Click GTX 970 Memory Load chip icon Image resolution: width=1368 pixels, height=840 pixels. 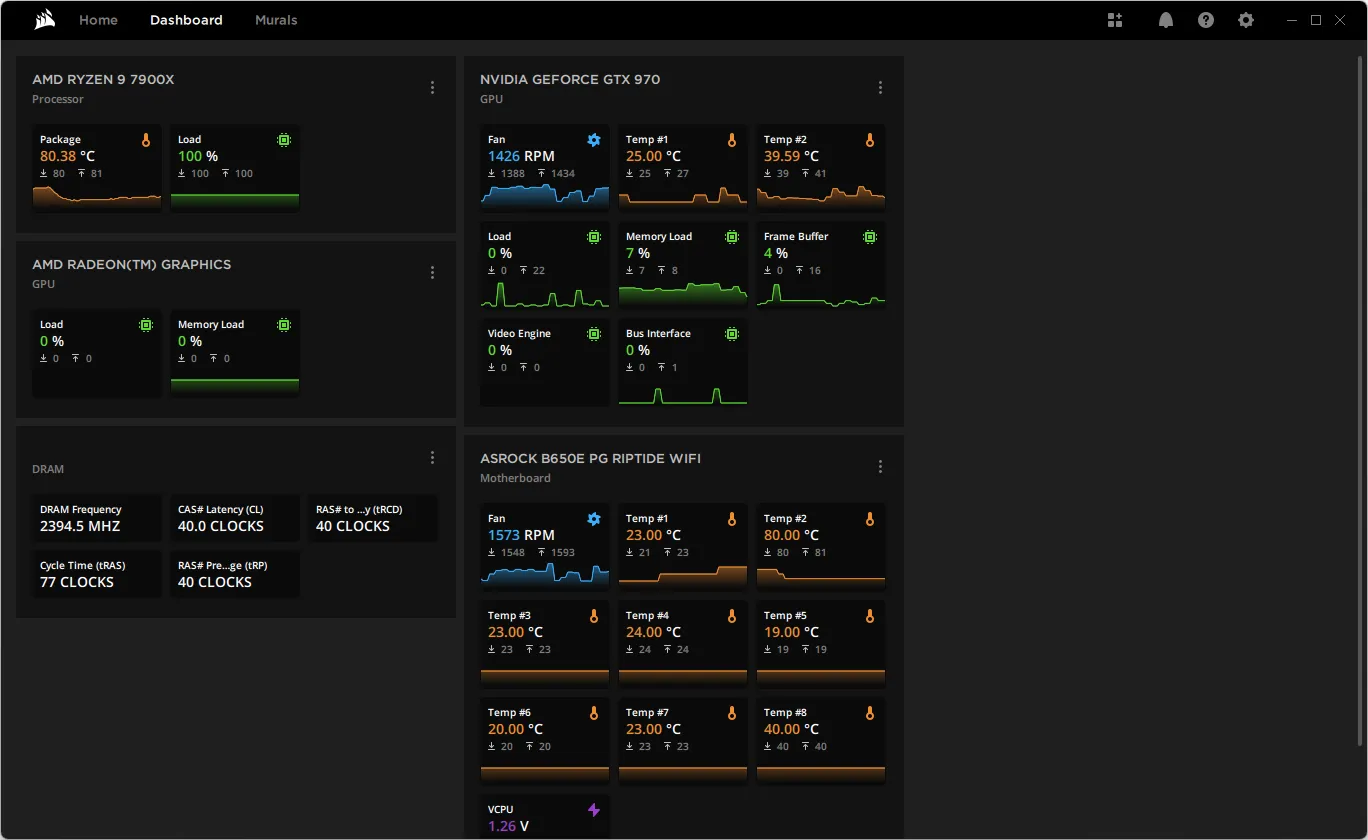click(x=732, y=238)
